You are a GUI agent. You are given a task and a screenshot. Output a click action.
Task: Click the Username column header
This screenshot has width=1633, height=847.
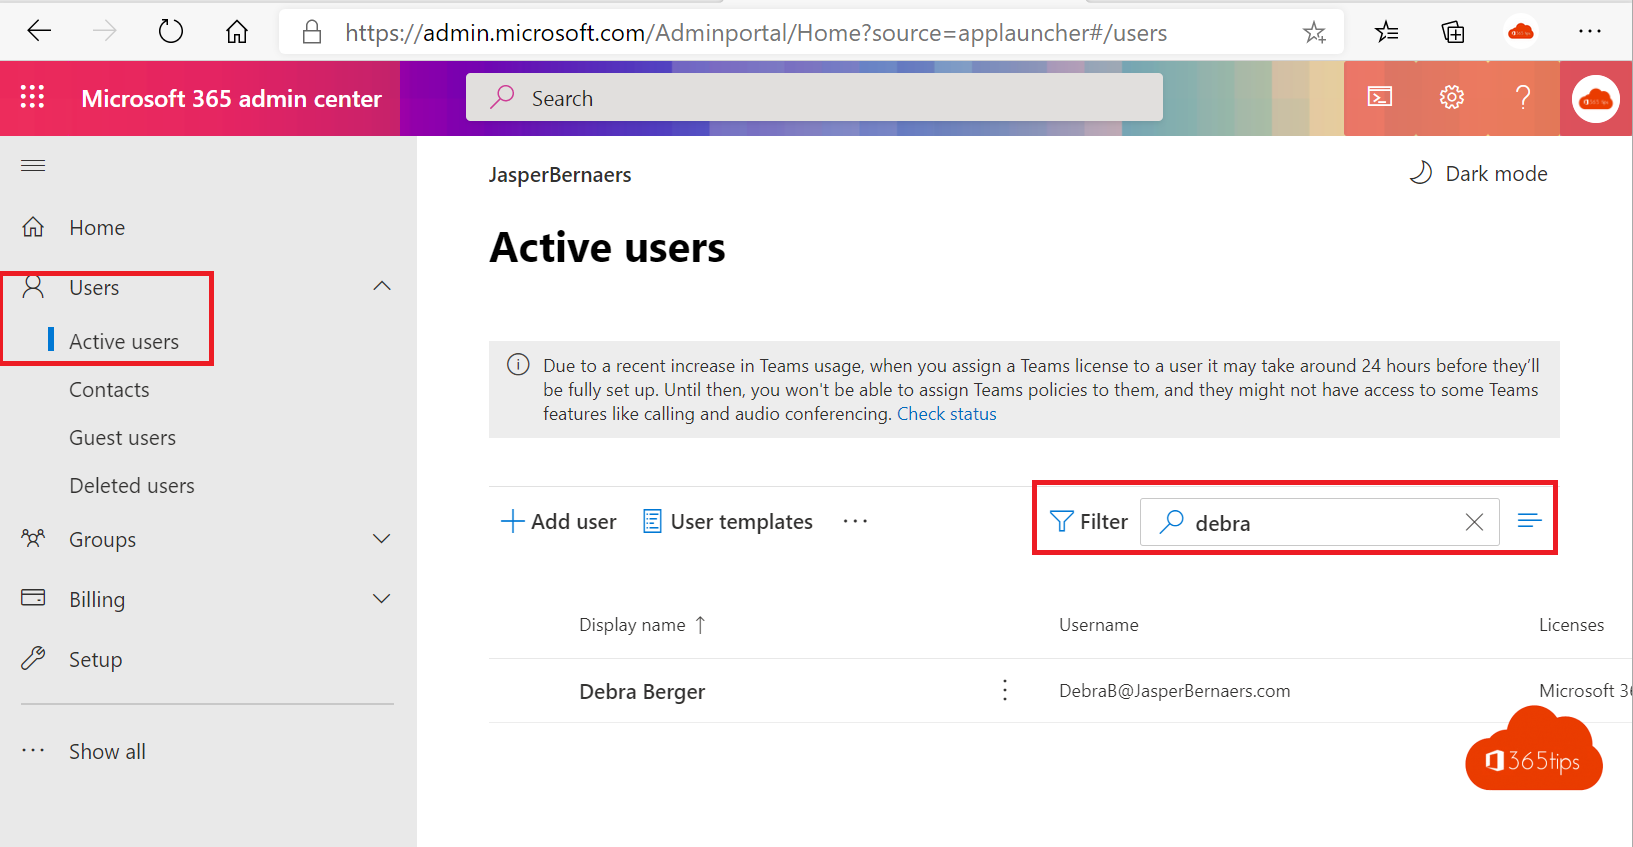pos(1098,625)
